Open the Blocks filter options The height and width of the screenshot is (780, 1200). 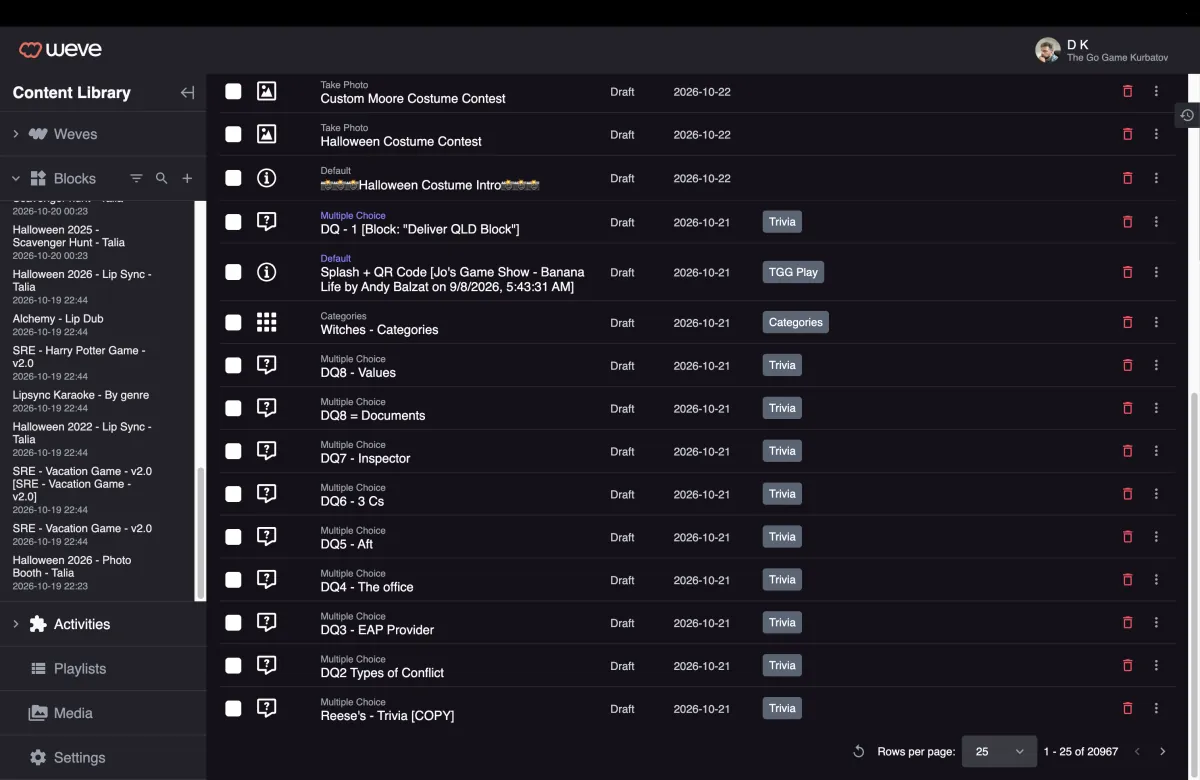[x=136, y=178]
